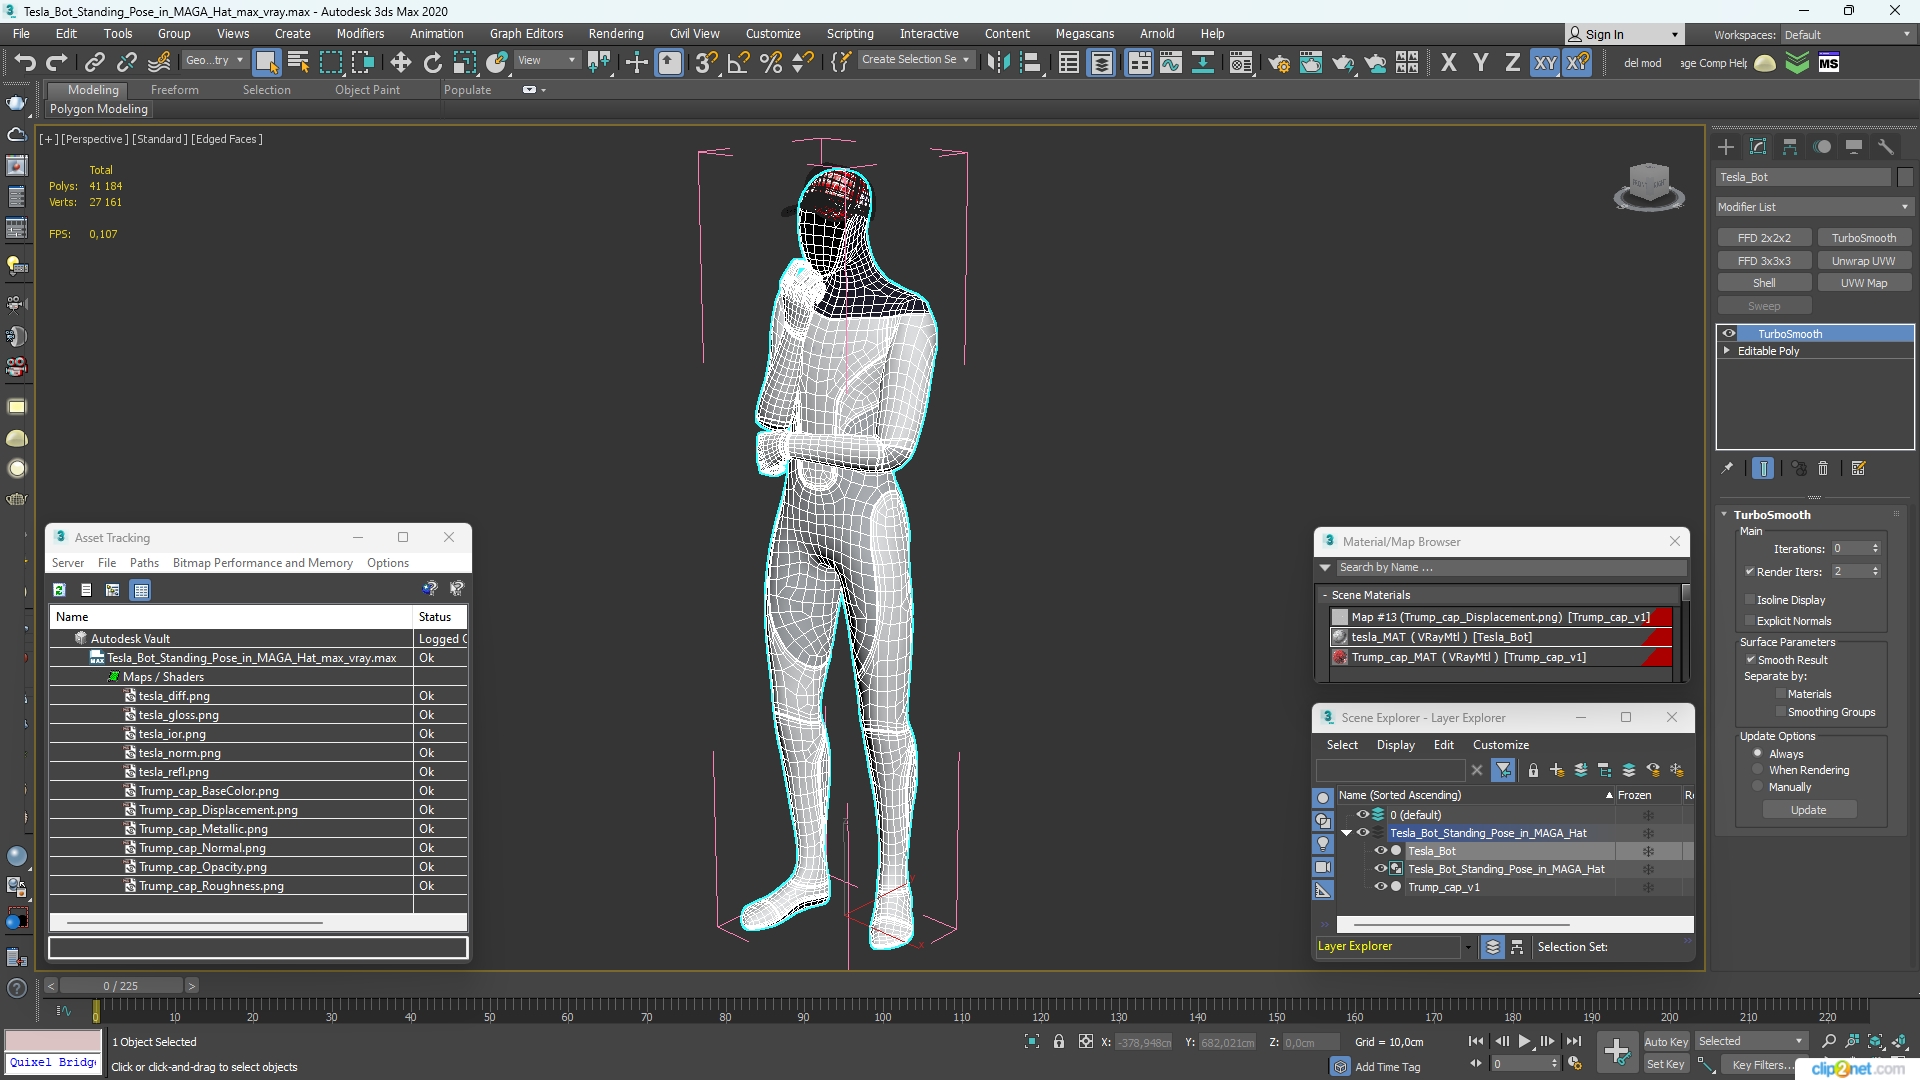
Task: Open the Utilities wrench panel tab
Action: [1886, 147]
